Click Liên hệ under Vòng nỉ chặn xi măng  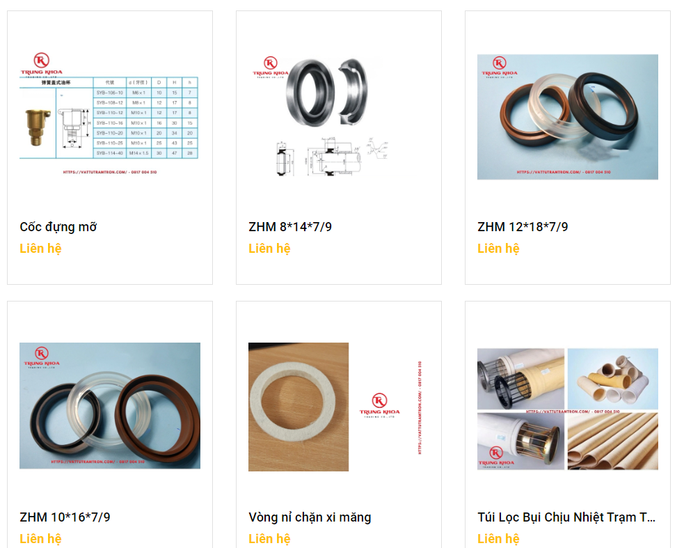point(270,539)
